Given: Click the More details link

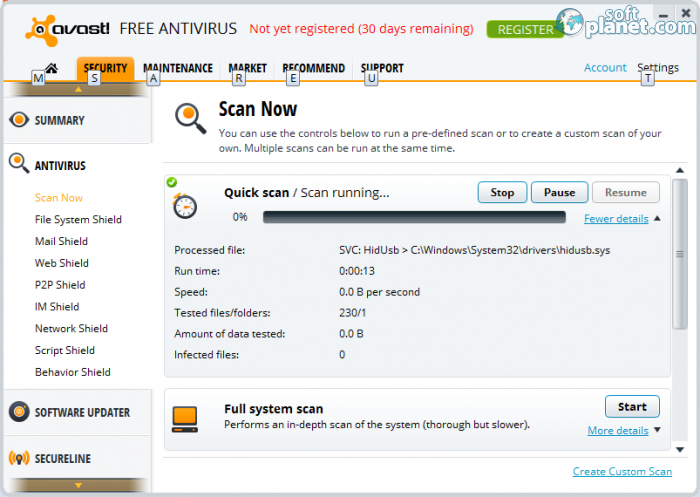Looking at the screenshot, I should (618, 430).
